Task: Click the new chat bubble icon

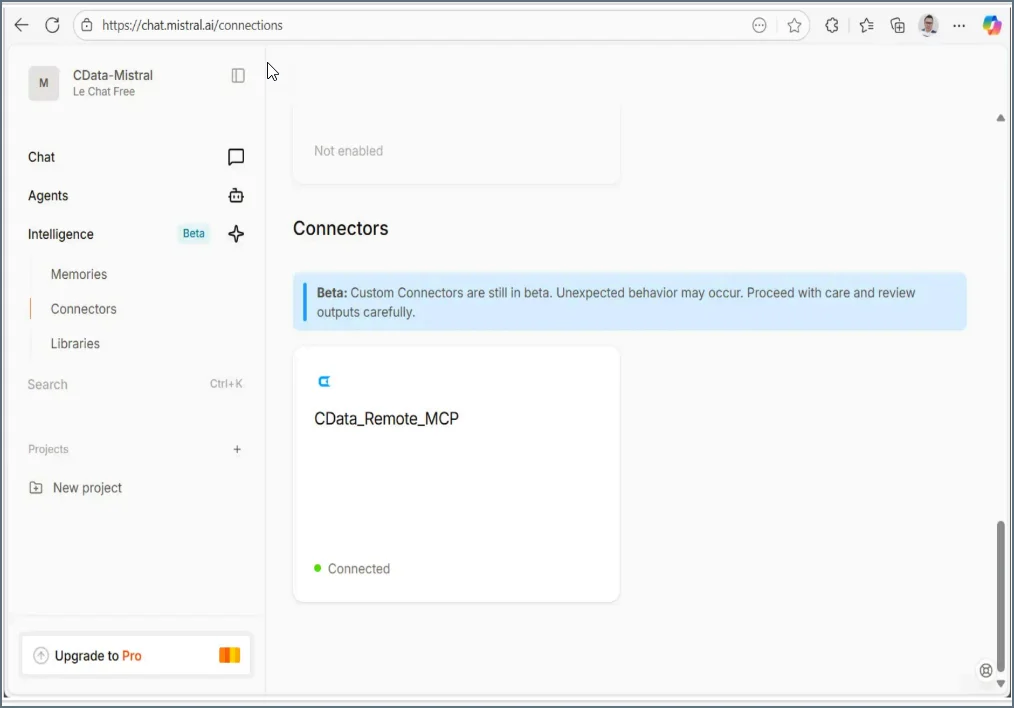Action: (x=236, y=157)
